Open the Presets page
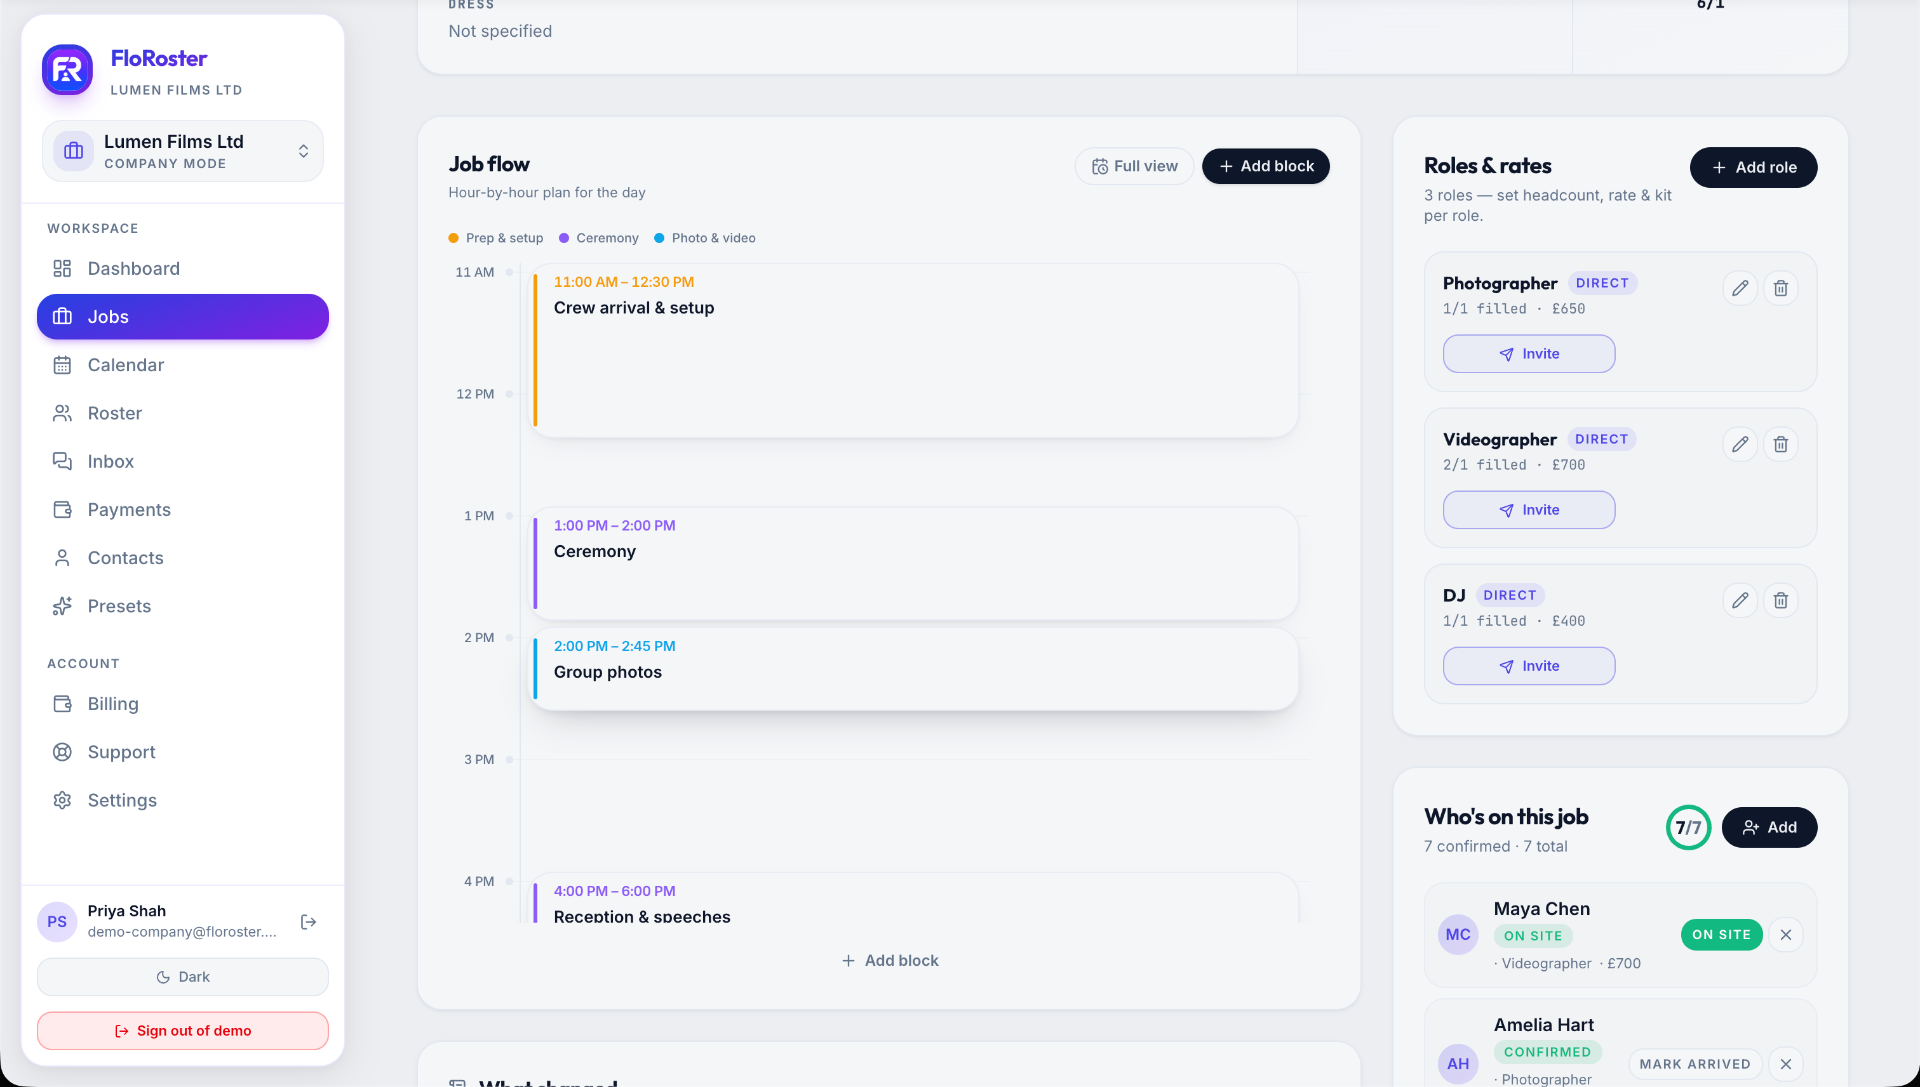 pyautogui.click(x=183, y=606)
